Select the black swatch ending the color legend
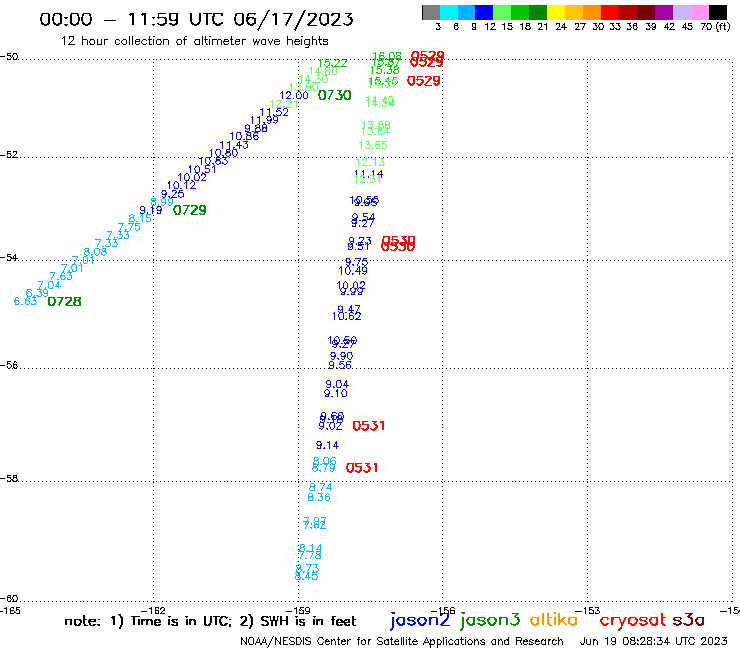The width and height of the screenshot is (740, 650). click(718, 12)
